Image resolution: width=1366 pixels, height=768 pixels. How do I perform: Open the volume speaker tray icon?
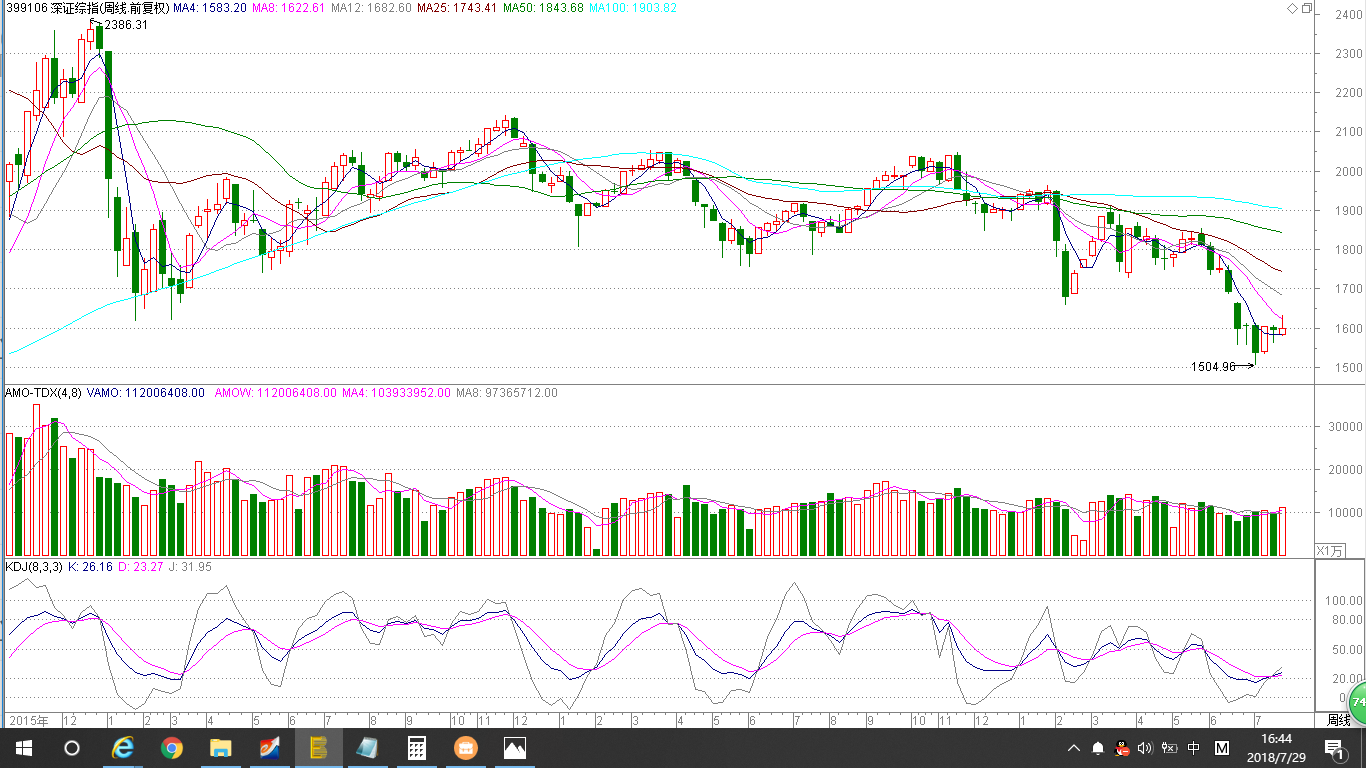[x=1146, y=748]
